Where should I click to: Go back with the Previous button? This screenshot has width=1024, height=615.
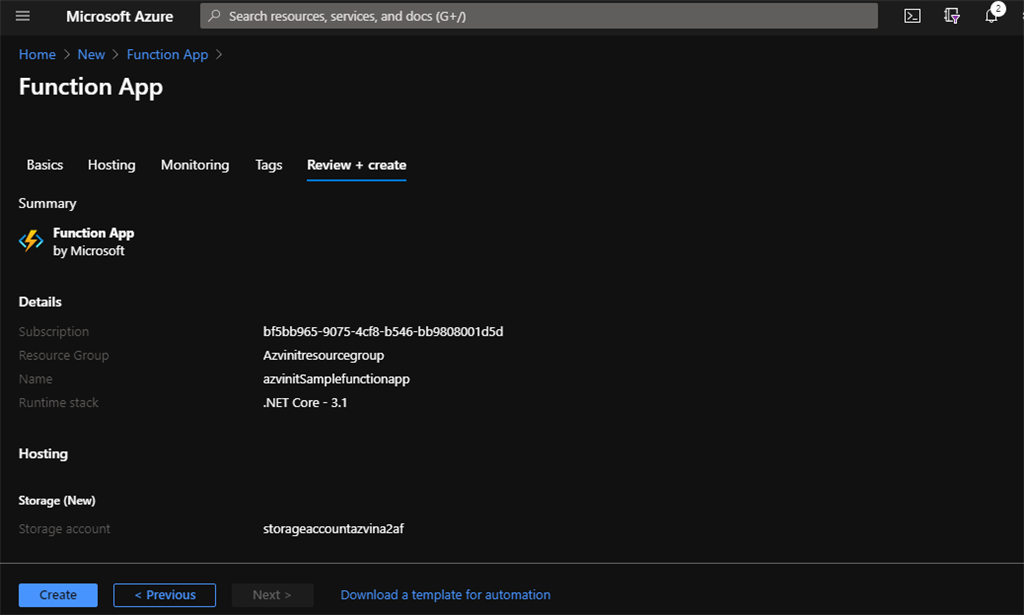(x=164, y=594)
